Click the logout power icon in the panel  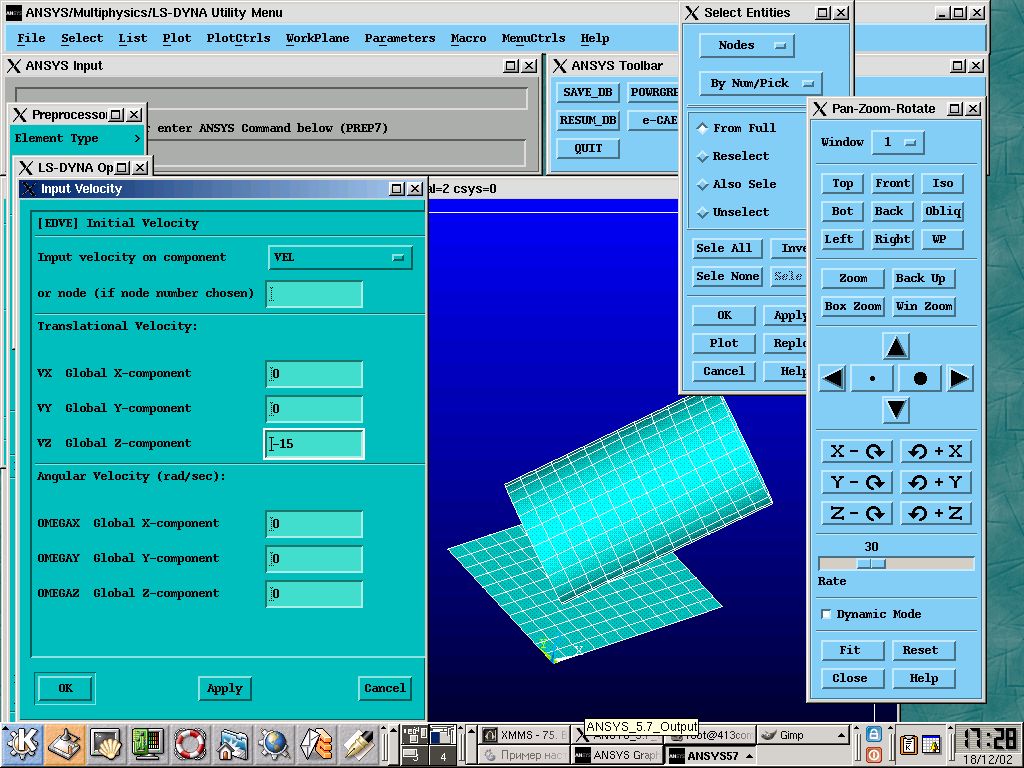click(x=874, y=754)
